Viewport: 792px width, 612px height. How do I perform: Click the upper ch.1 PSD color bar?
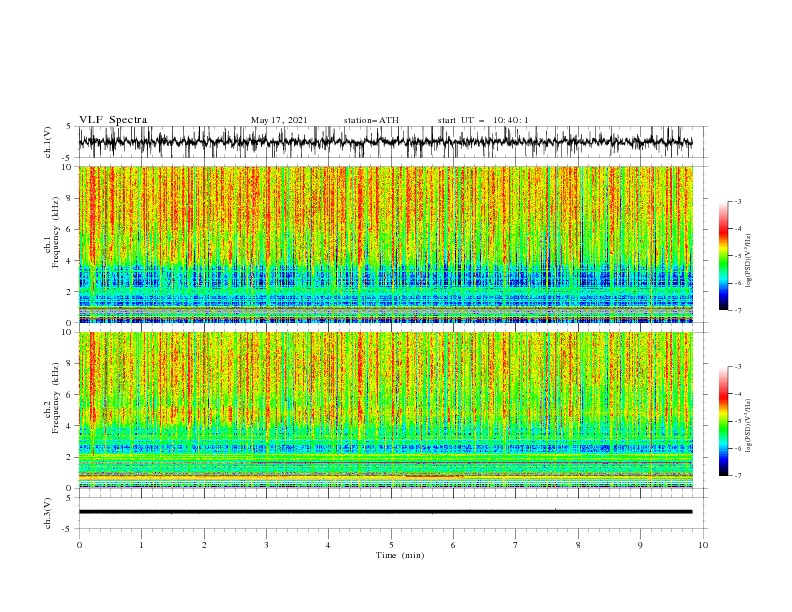coord(723,256)
